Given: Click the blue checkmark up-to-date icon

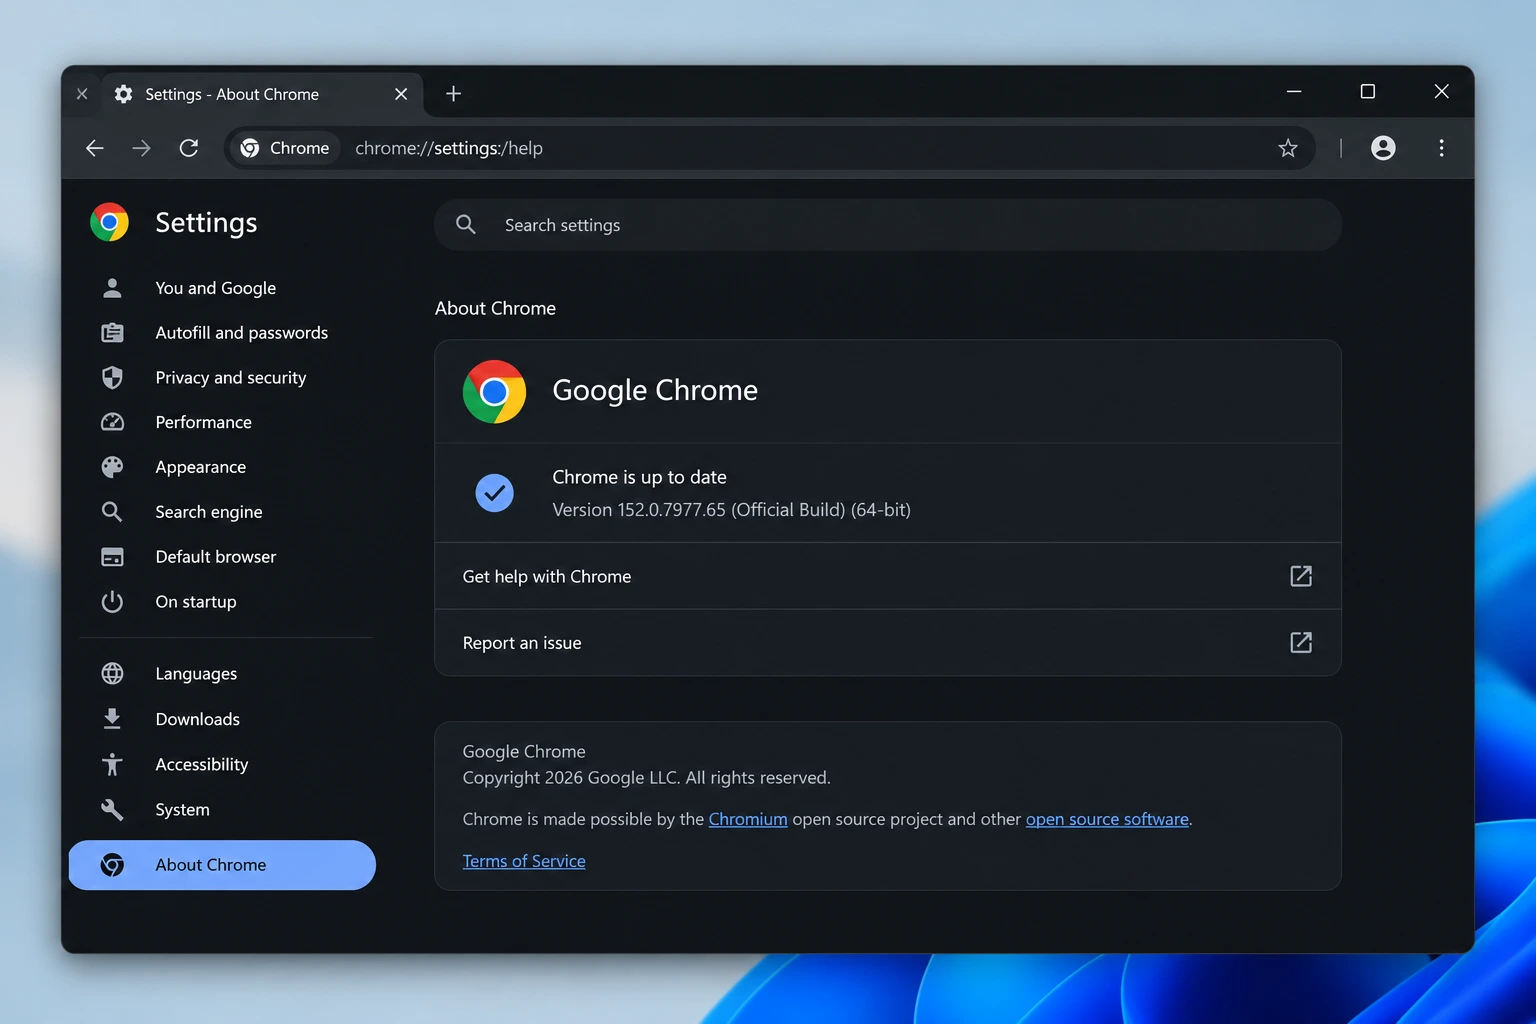Looking at the screenshot, I should point(494,492).
